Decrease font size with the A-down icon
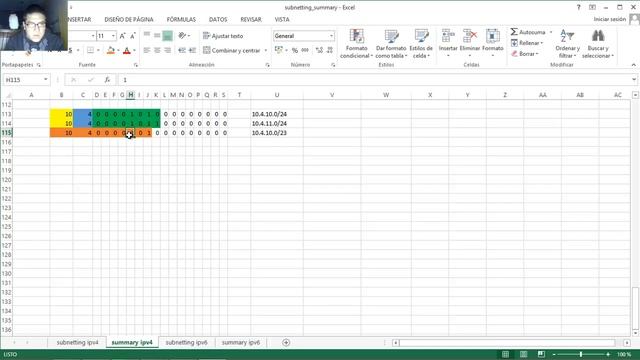 click(133, 36)
